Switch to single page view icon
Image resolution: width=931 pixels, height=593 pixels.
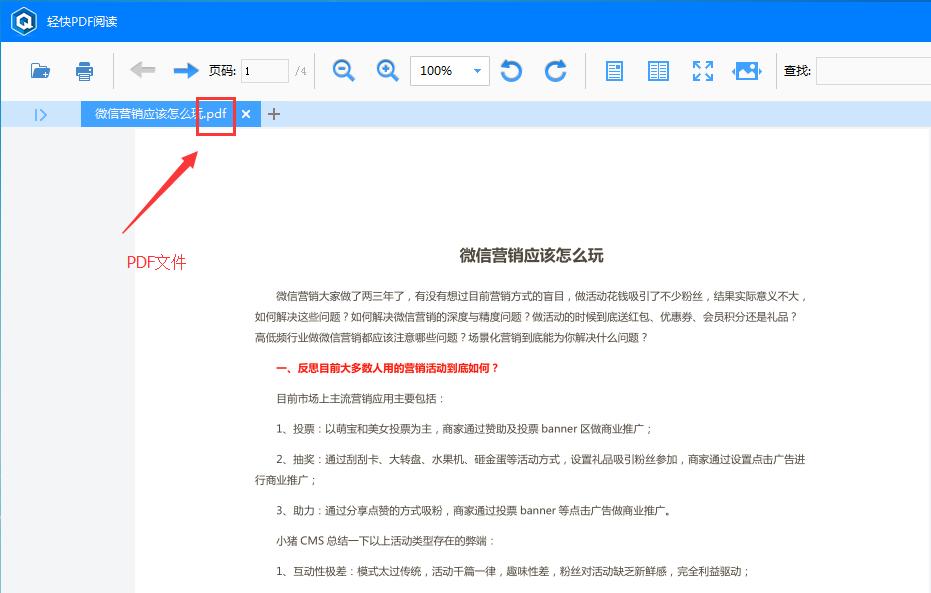coord(613,71)
